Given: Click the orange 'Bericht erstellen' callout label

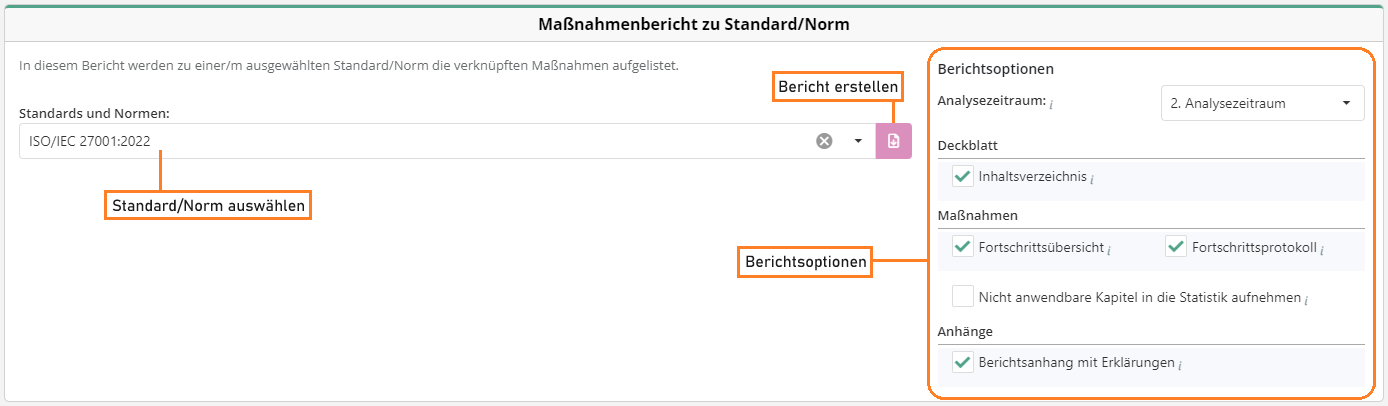Looking at the screenshot, I should (838, 87).
